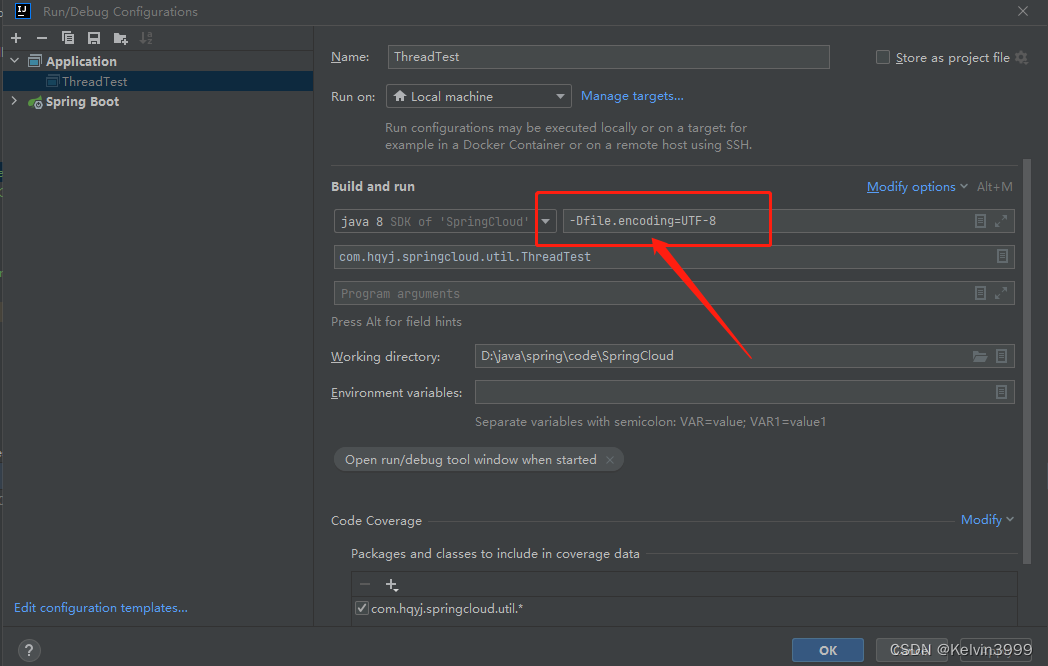Expand the Program arguments field
The height and width of the screenshot is (666, 1048).
pyautogui.click(x=1001, y=293)
